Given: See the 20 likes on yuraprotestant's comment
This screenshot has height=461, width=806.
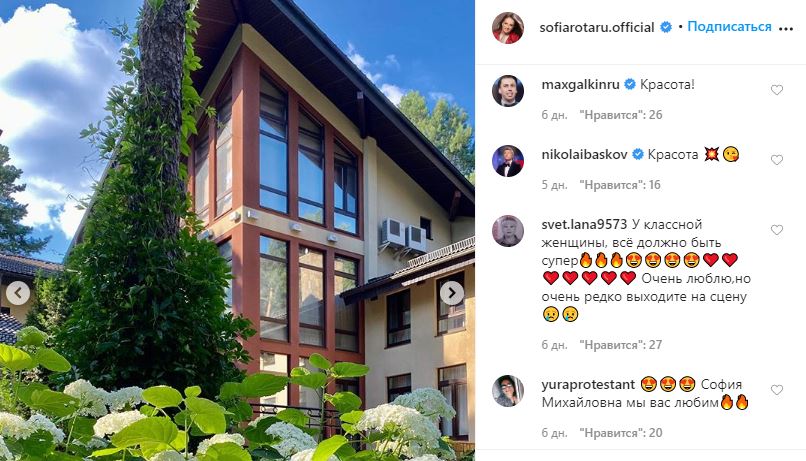Looking at the screenshot, I should [621, 433].
